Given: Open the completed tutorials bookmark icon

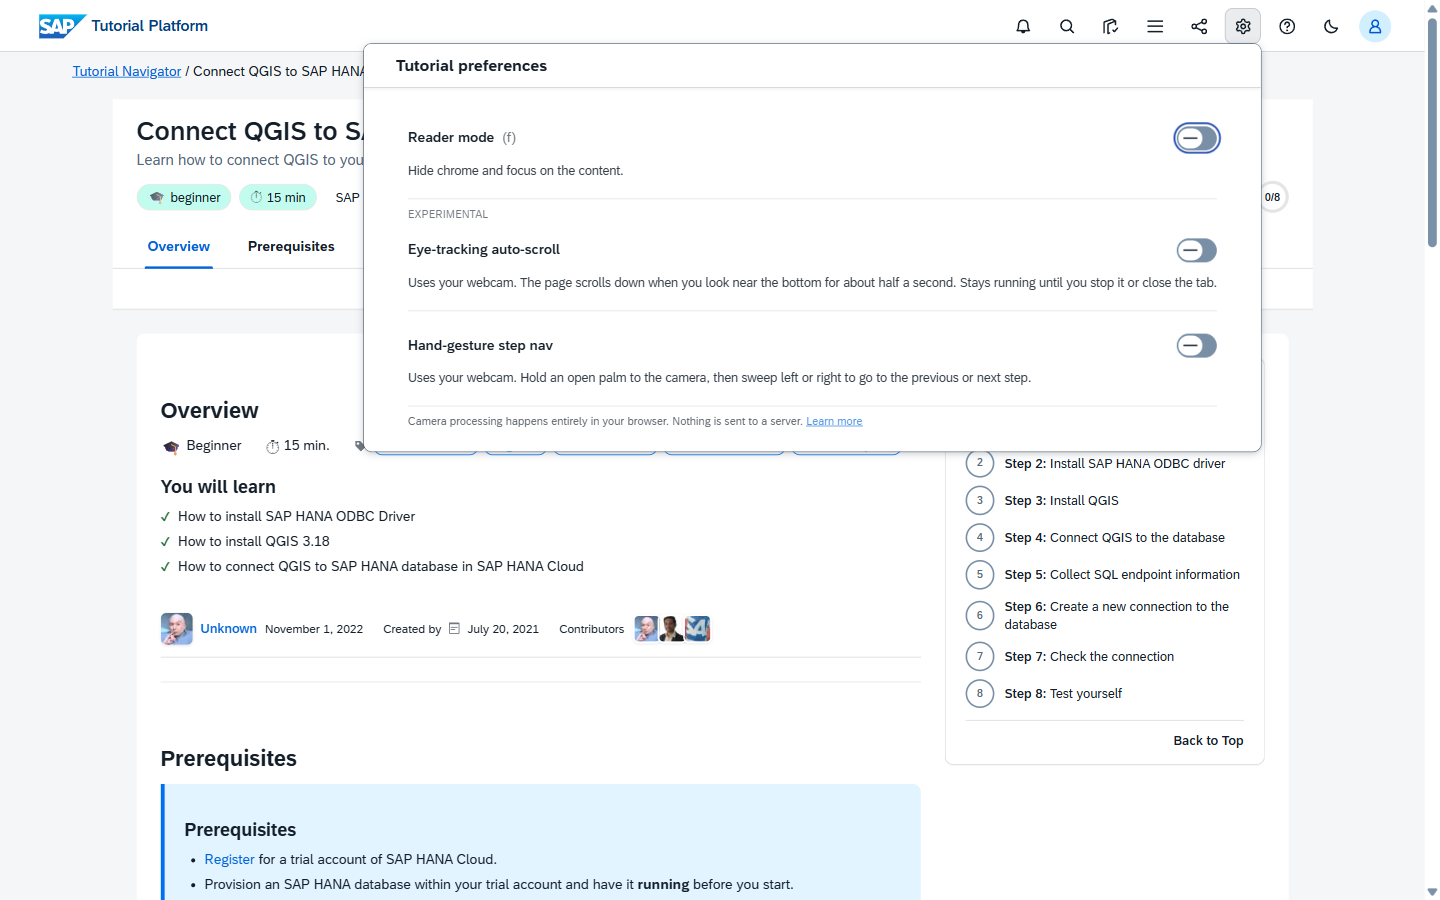Looking at the screenshot, I should tap(1111, 26).
